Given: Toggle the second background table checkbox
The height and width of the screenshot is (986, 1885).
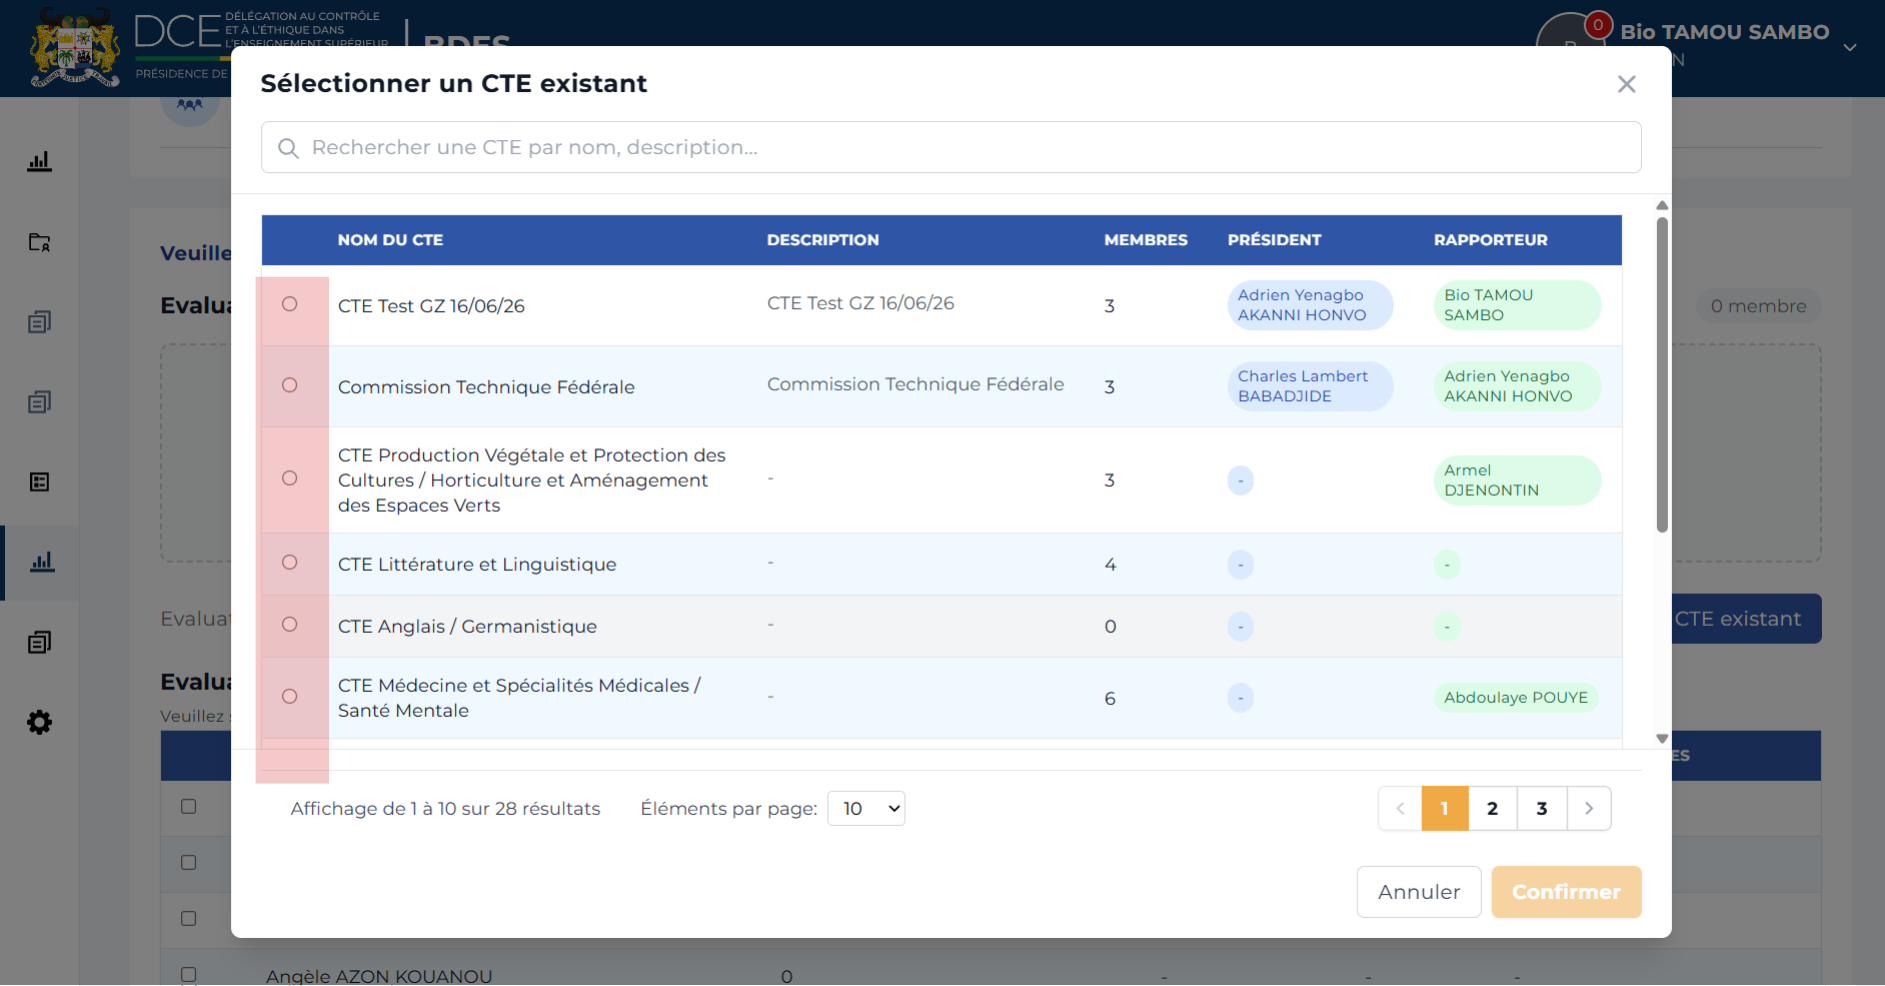Looking at the screenshot, I should pos(188,862).
